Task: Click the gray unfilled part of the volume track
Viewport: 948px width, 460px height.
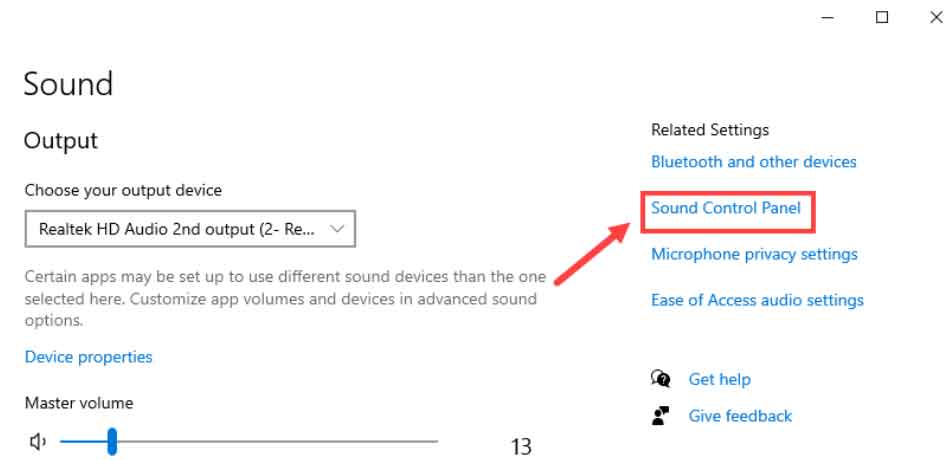Action: (277, 442)
